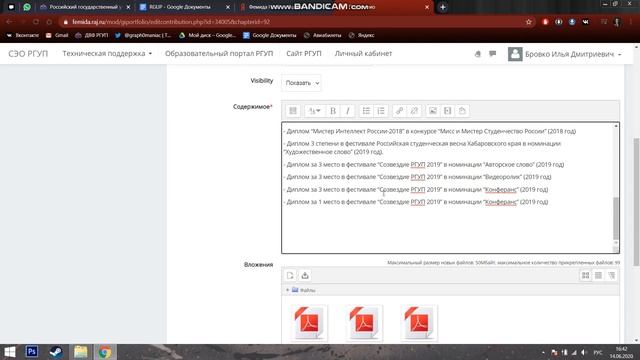Click the user avatar picture

click(x=515, y=54)
